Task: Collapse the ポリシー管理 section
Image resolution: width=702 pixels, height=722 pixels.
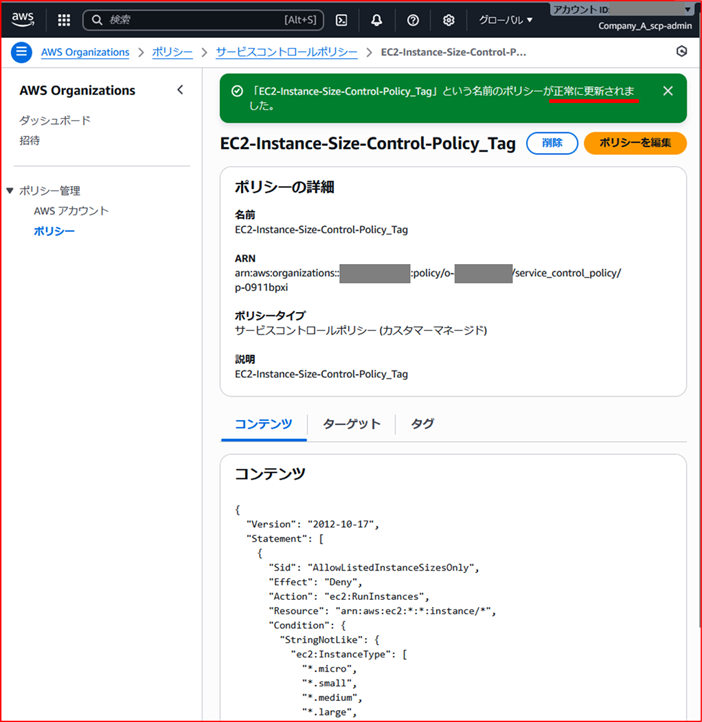Action: (x=10, y=191)
